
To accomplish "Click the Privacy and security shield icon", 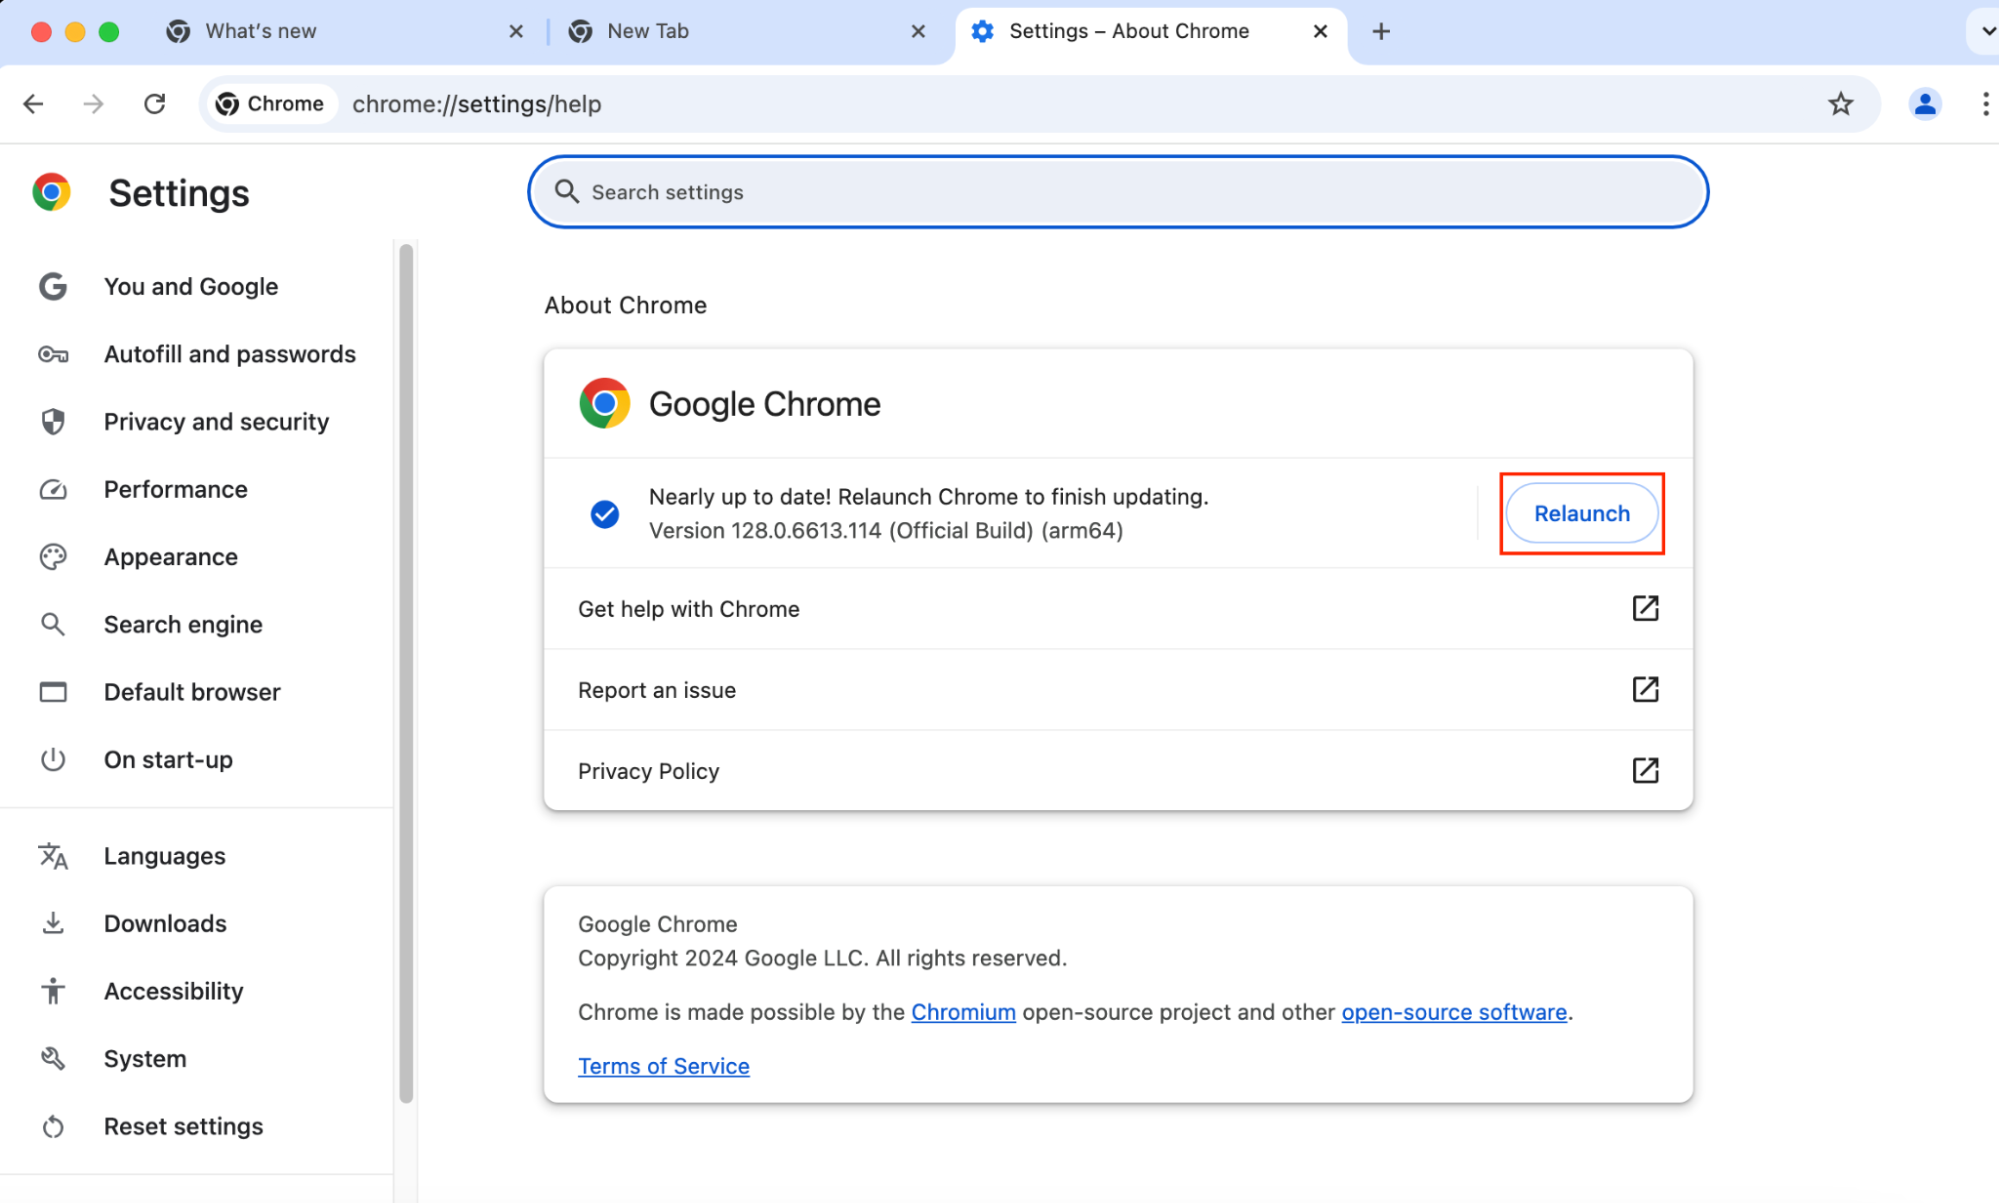I will tap(52, 421).
